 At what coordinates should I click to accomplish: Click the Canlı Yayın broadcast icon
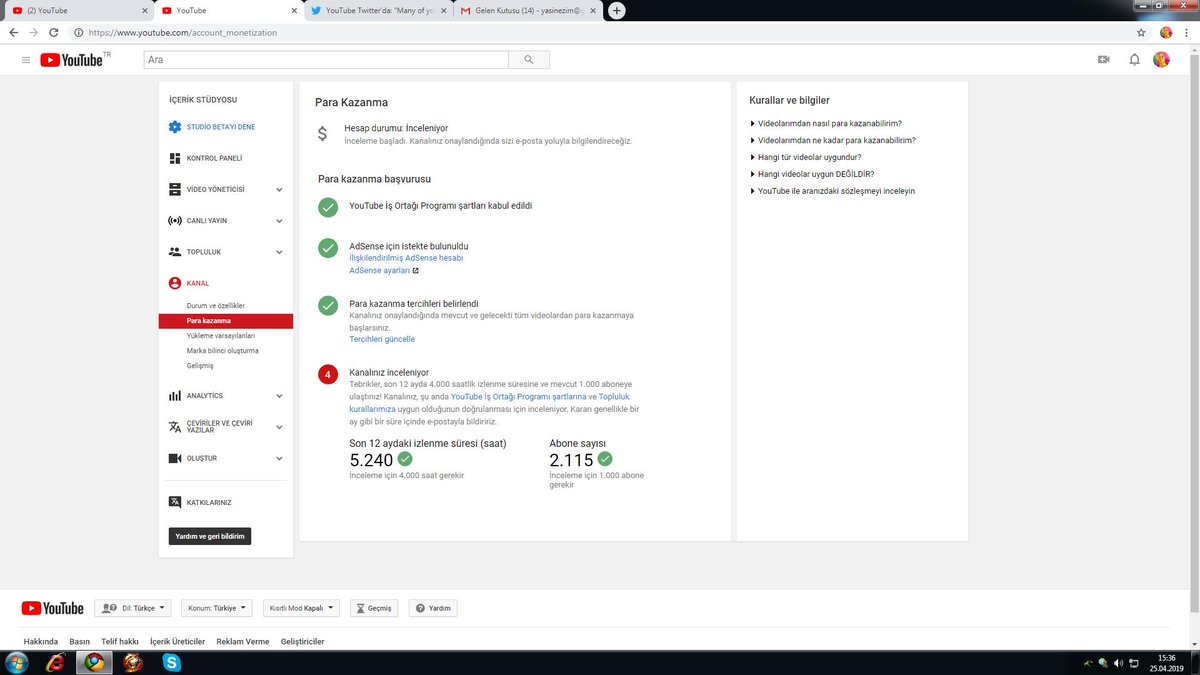coord(175,220)
